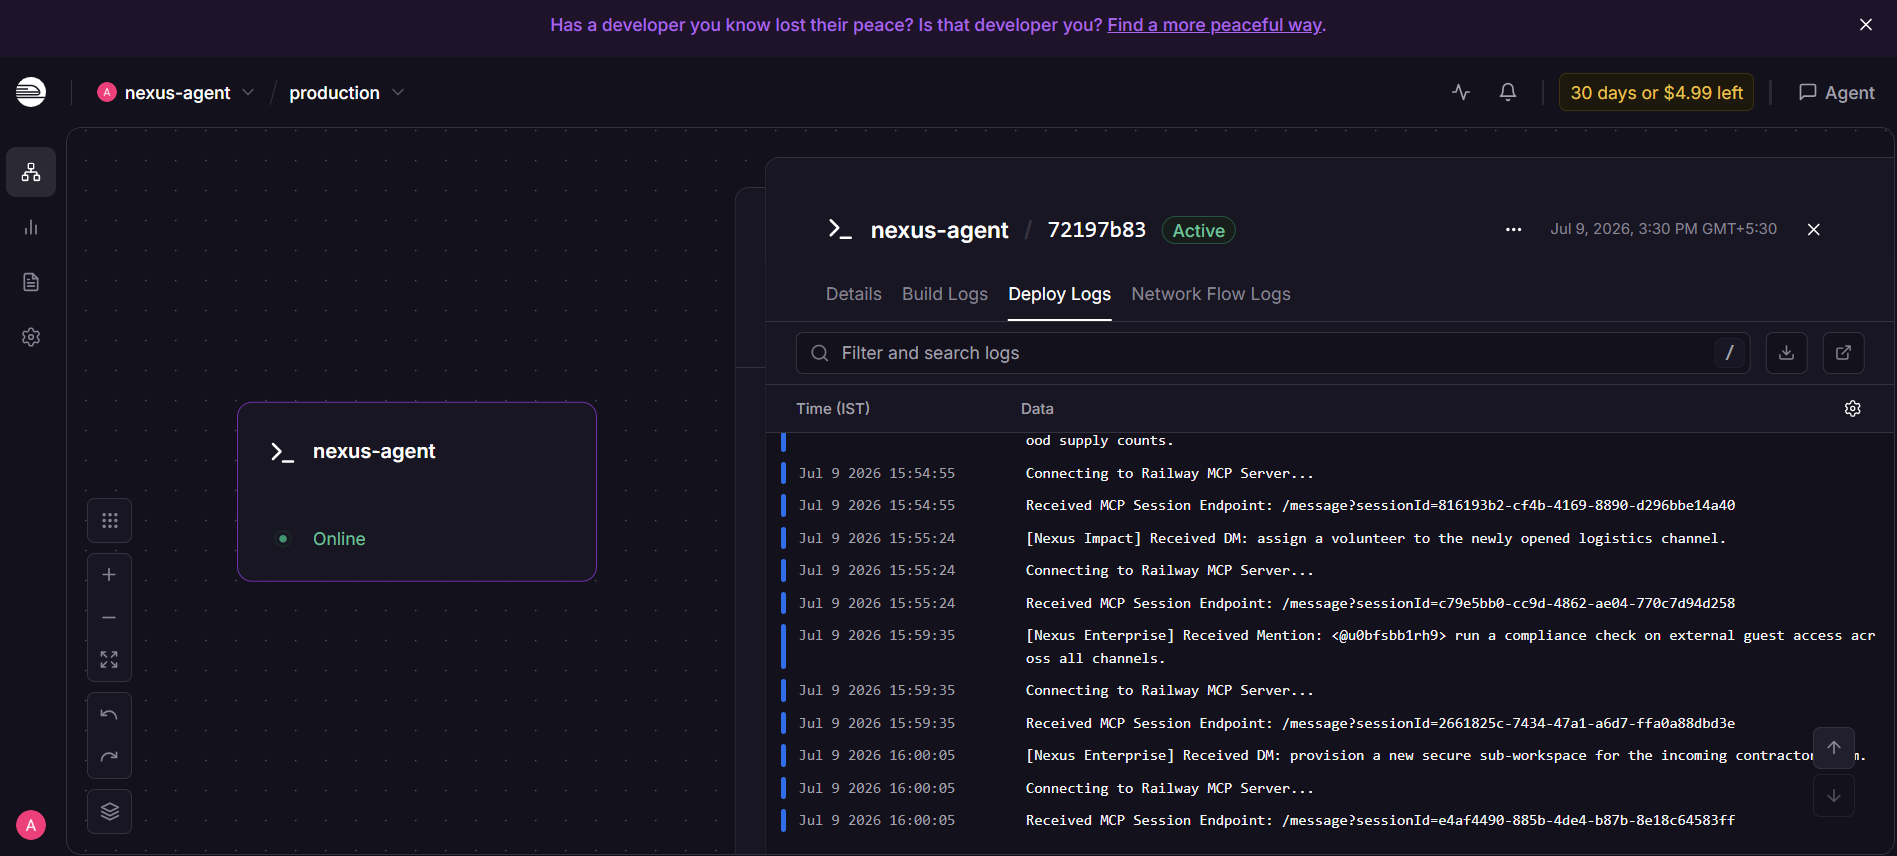The image size is (1897, 856).
Task: Select the 15:59:35 'Connecting to Railway MCP' log
Action: (1330, 690)
